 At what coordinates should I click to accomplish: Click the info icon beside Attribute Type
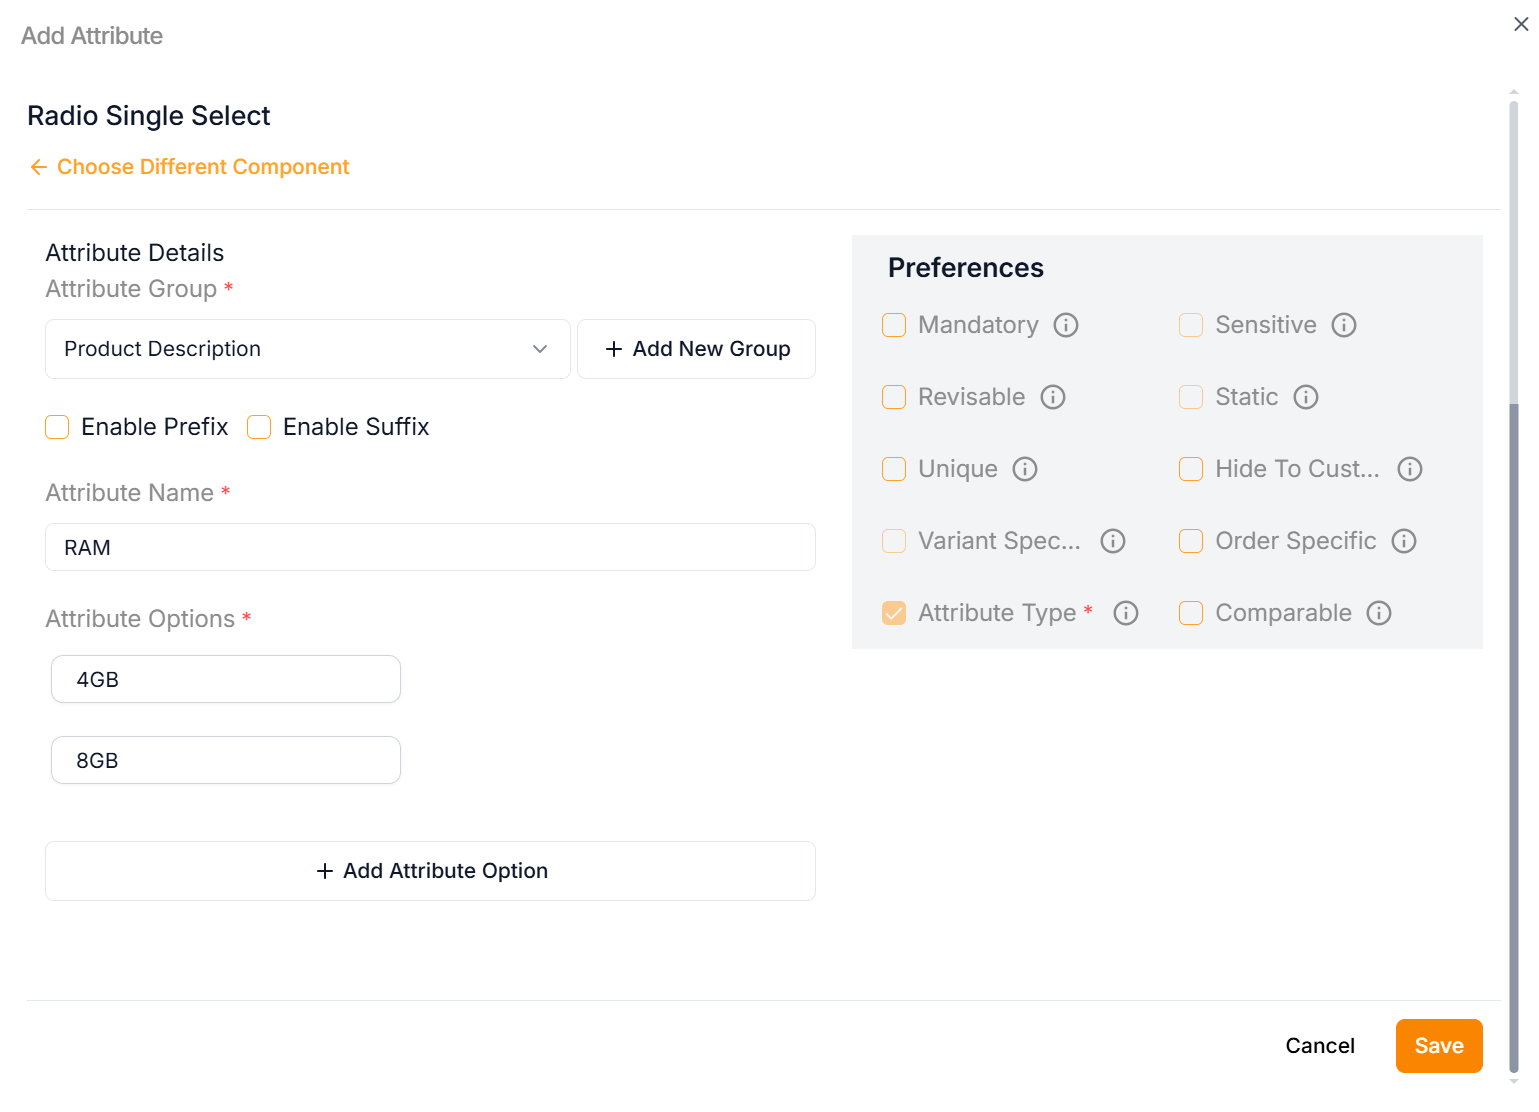pyautogui.click(x=1126, y=613)
